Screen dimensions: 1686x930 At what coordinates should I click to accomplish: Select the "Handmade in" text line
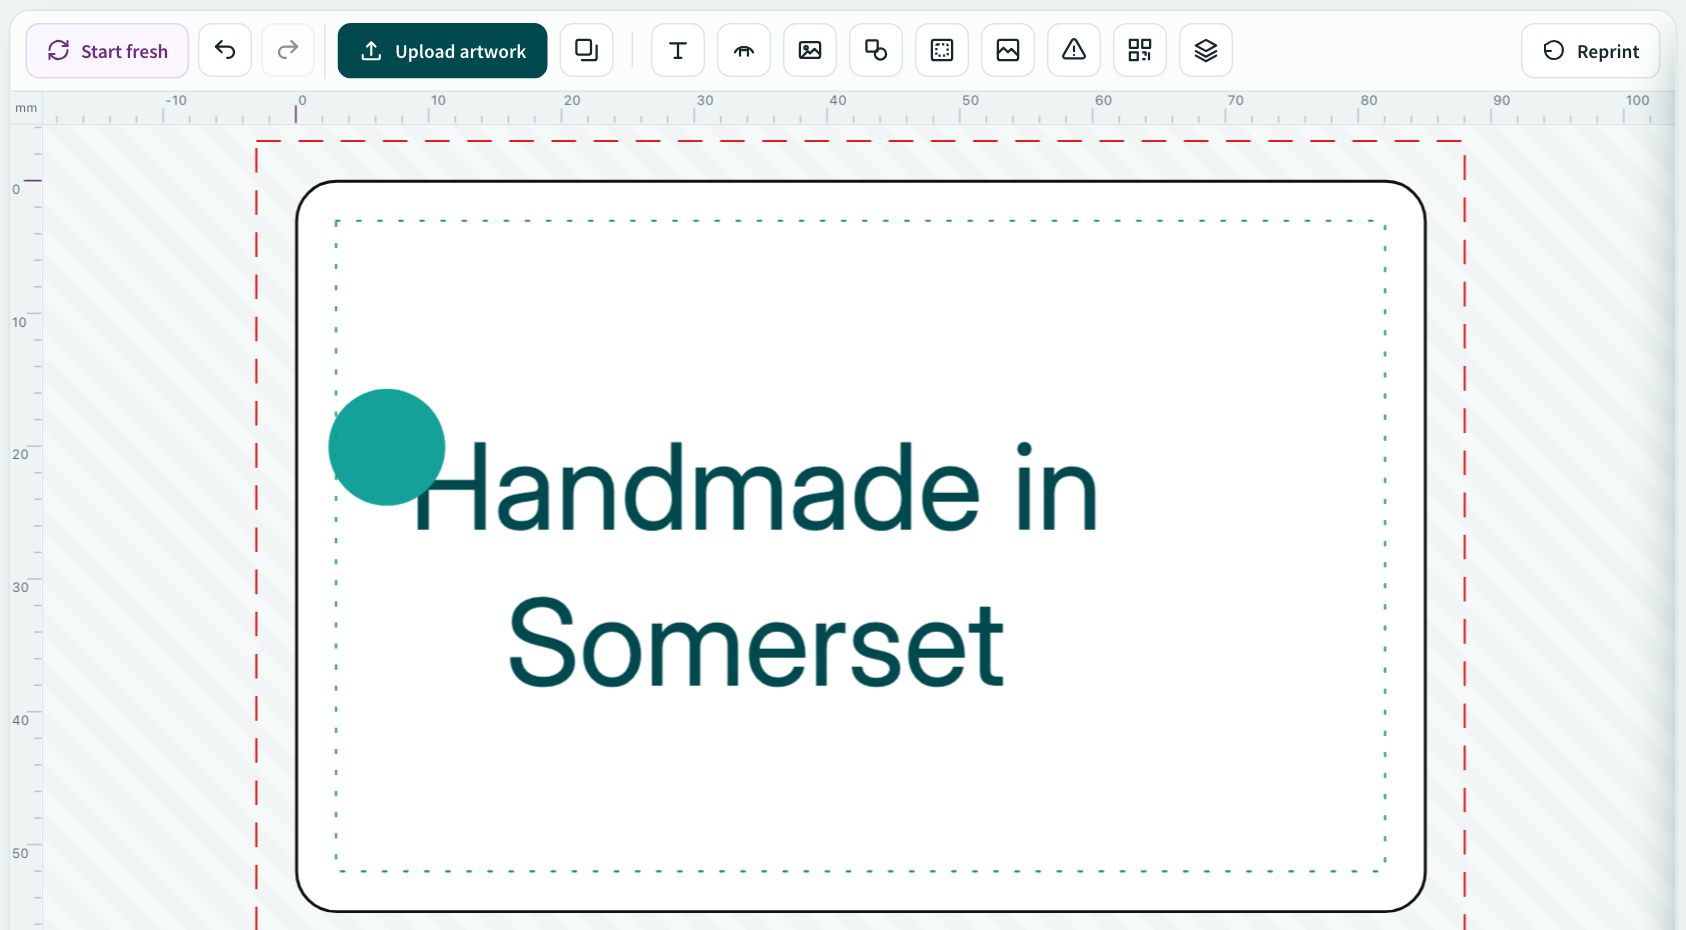[756, 489]
